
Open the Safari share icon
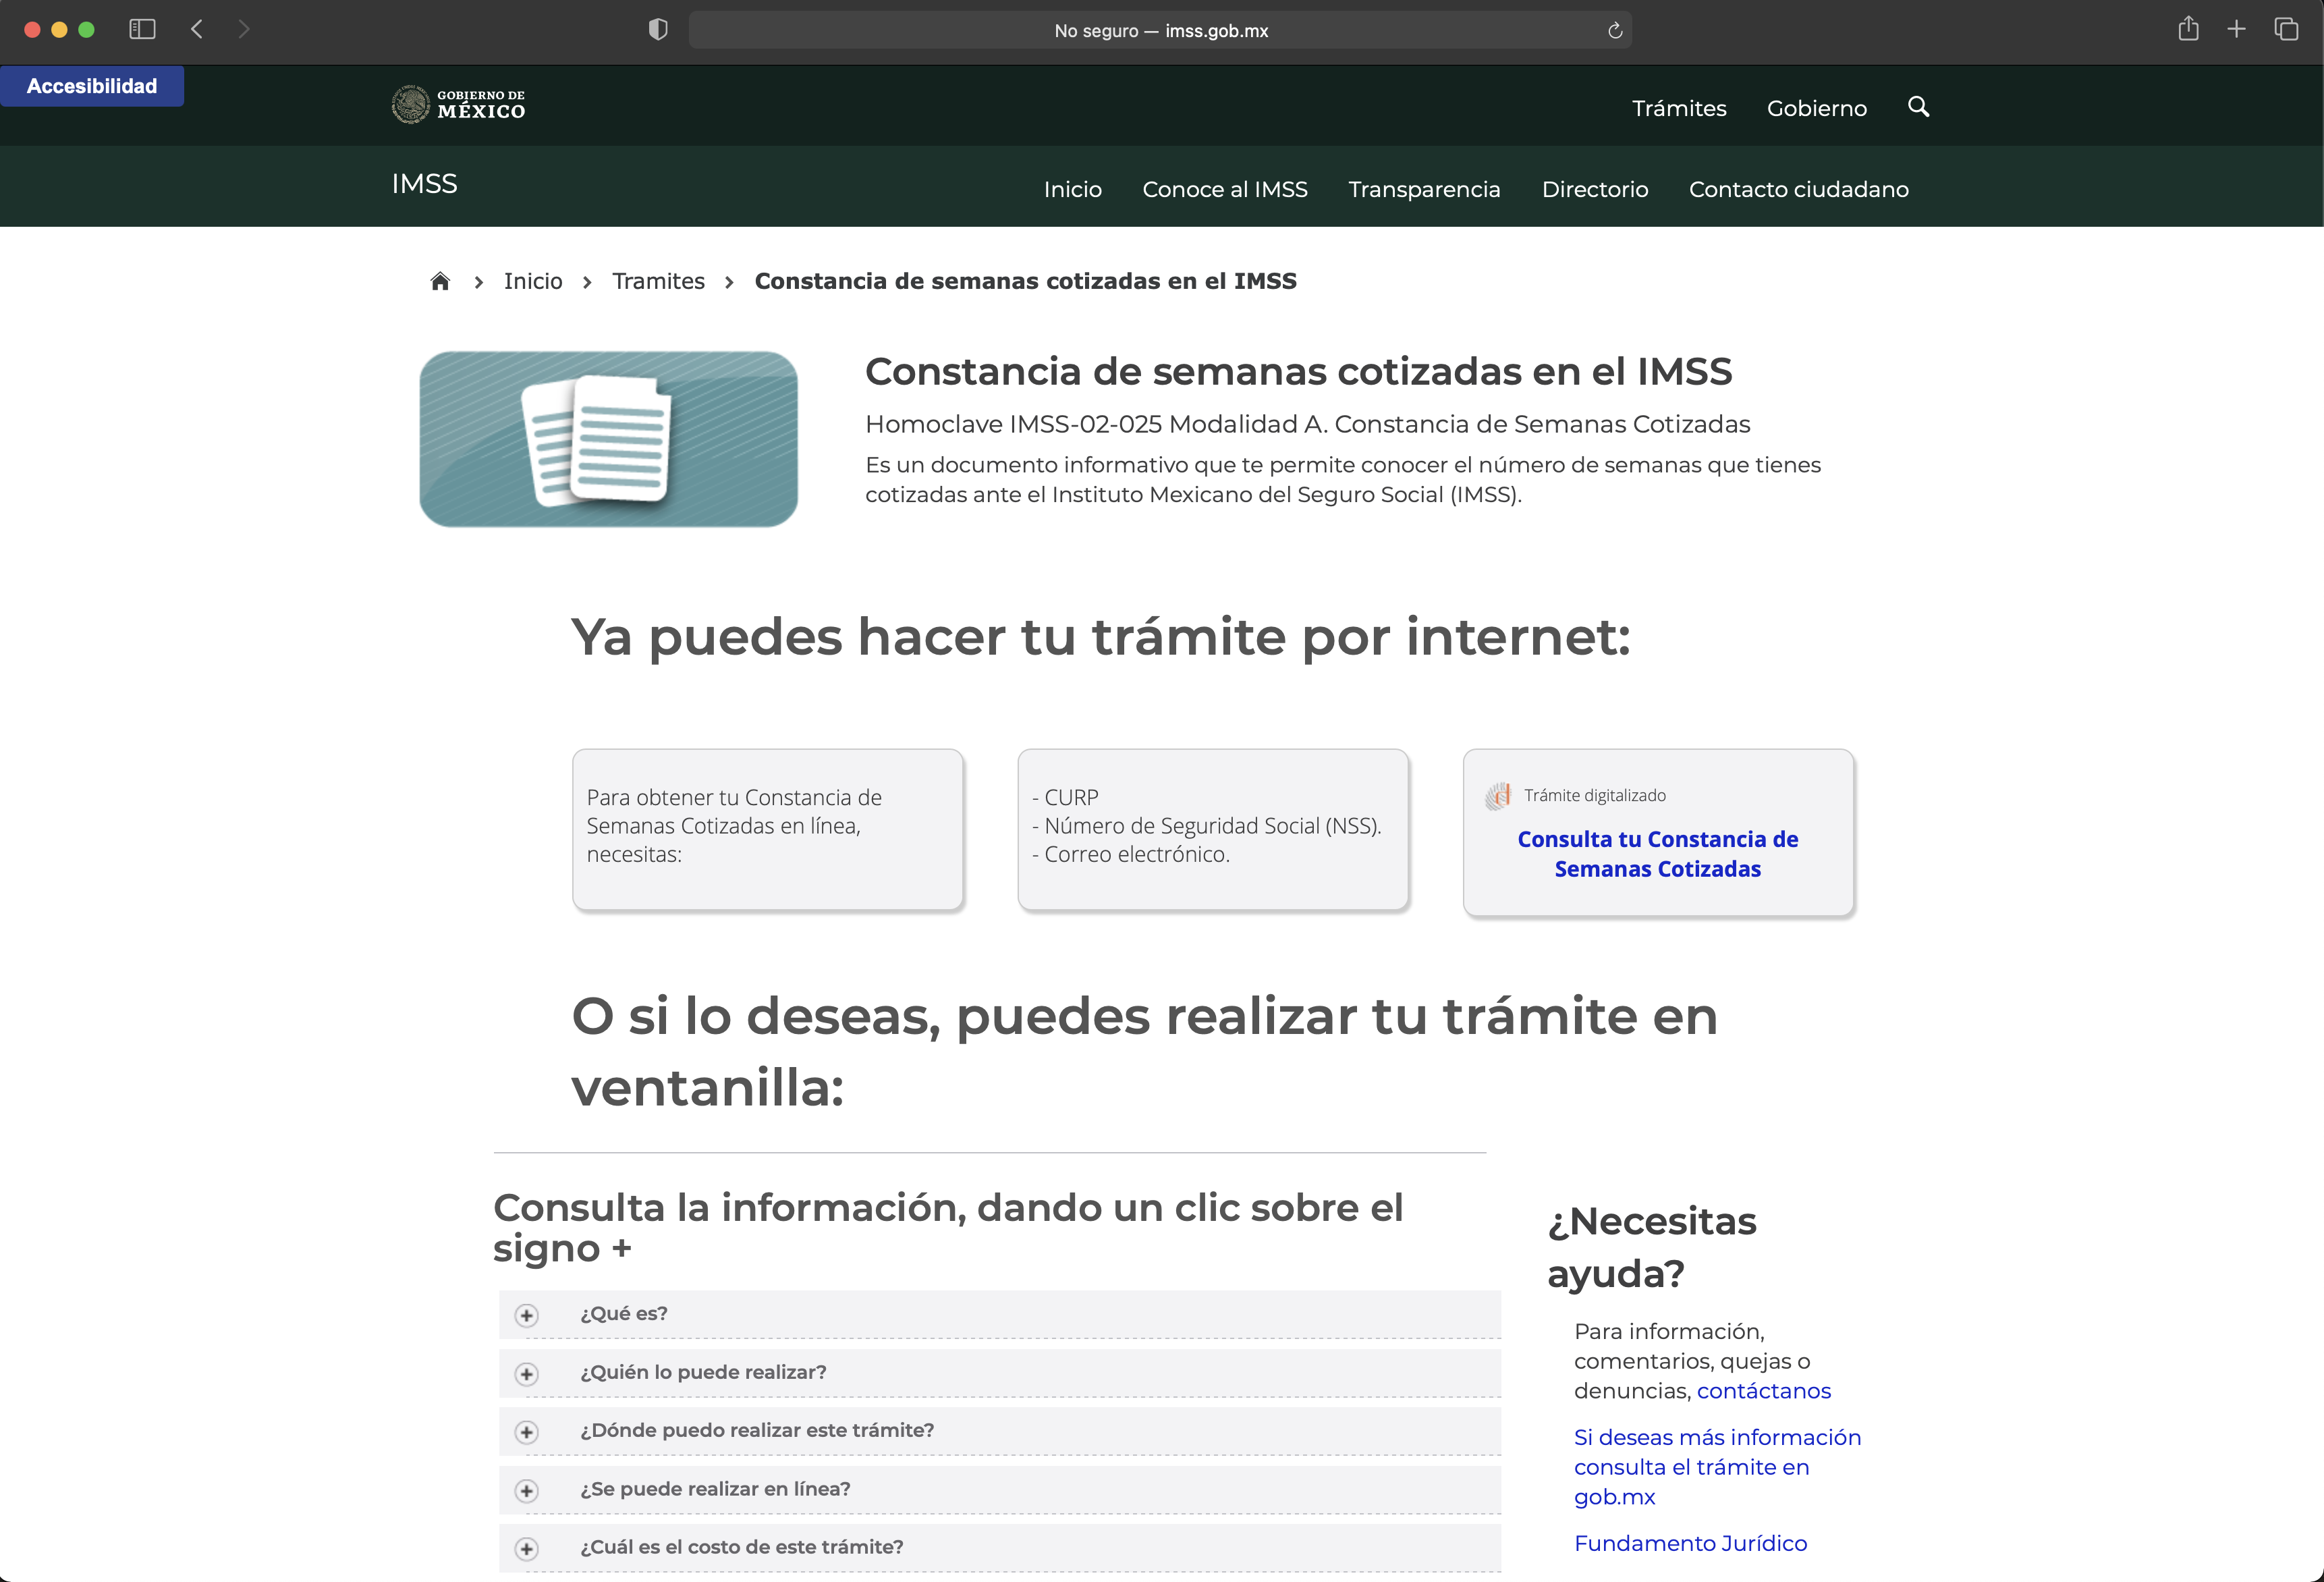coord(2188,29)
